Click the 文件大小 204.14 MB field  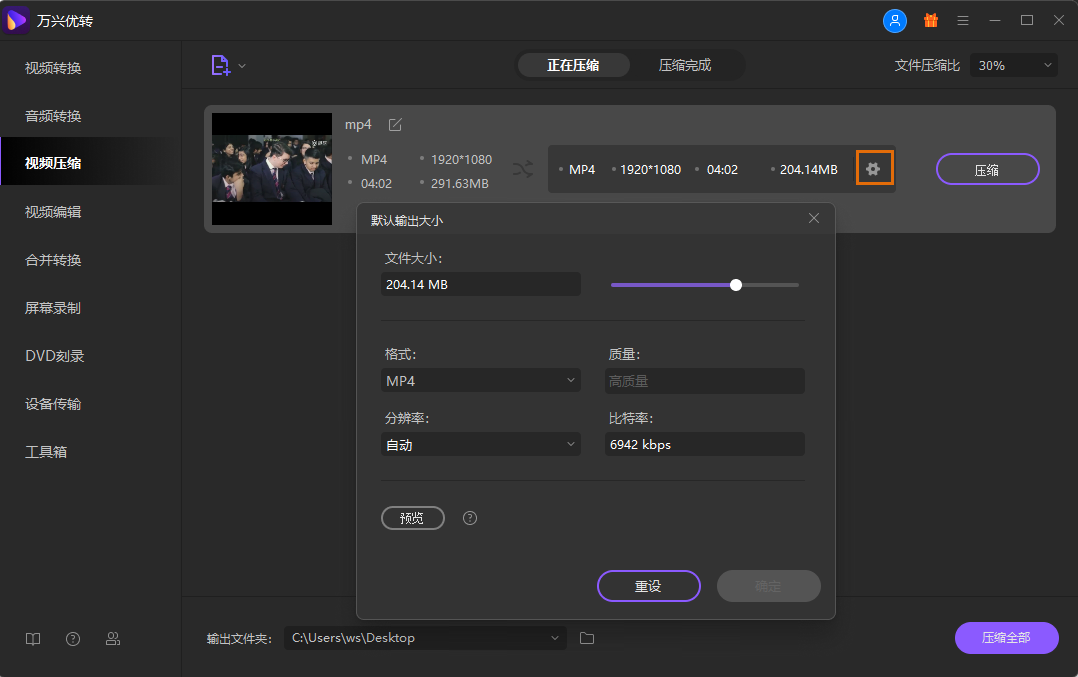pyautogui.click(x=480, y=285)
